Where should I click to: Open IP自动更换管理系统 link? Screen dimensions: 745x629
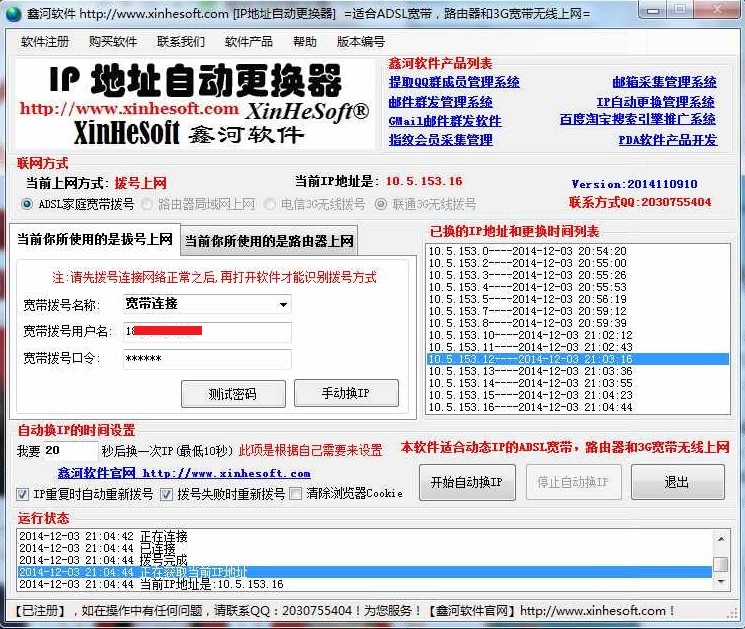[656, 102]
